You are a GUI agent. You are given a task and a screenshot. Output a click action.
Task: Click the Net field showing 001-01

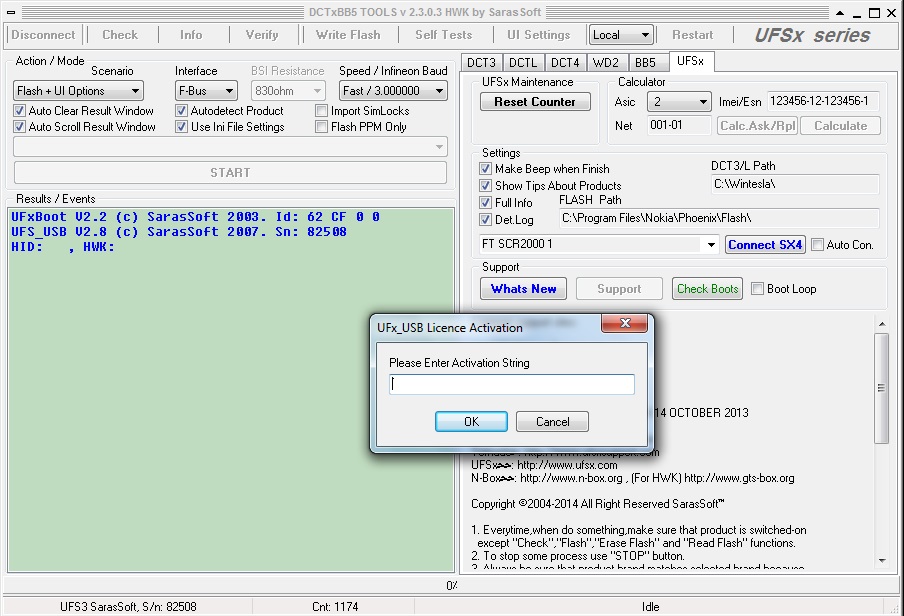(x=679, y=125)
